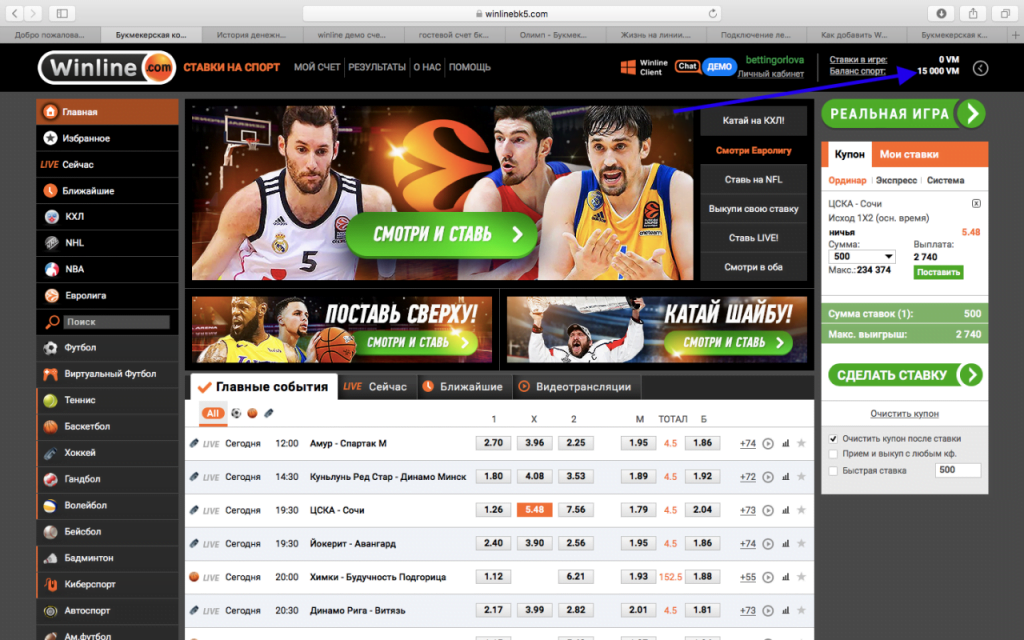
Task: Select Система bet type
Action: click(x=945, y=180)
